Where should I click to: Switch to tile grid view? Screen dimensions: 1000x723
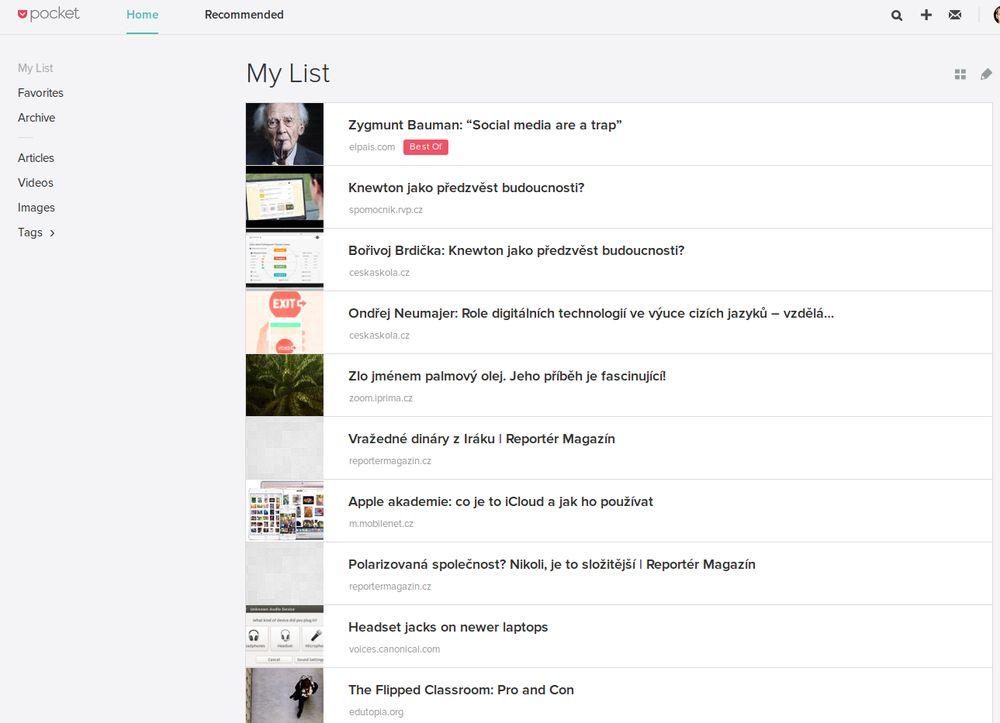(x=960, y=75)
